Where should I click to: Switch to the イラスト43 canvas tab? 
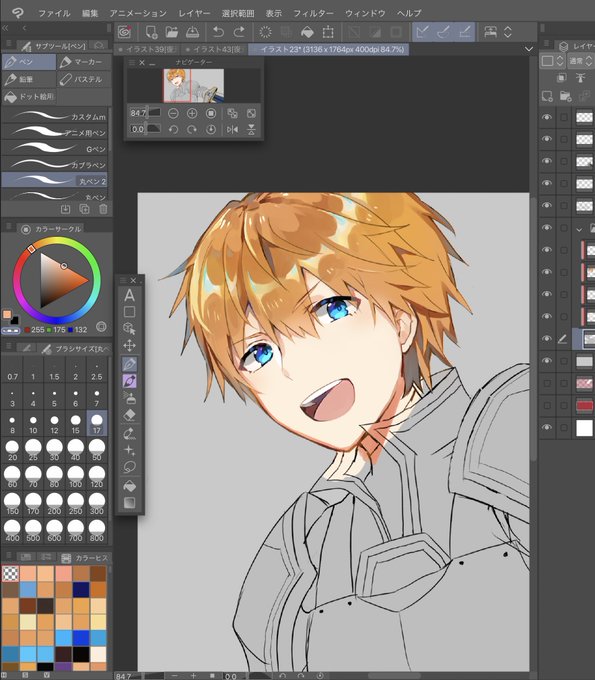pos(214,49)
